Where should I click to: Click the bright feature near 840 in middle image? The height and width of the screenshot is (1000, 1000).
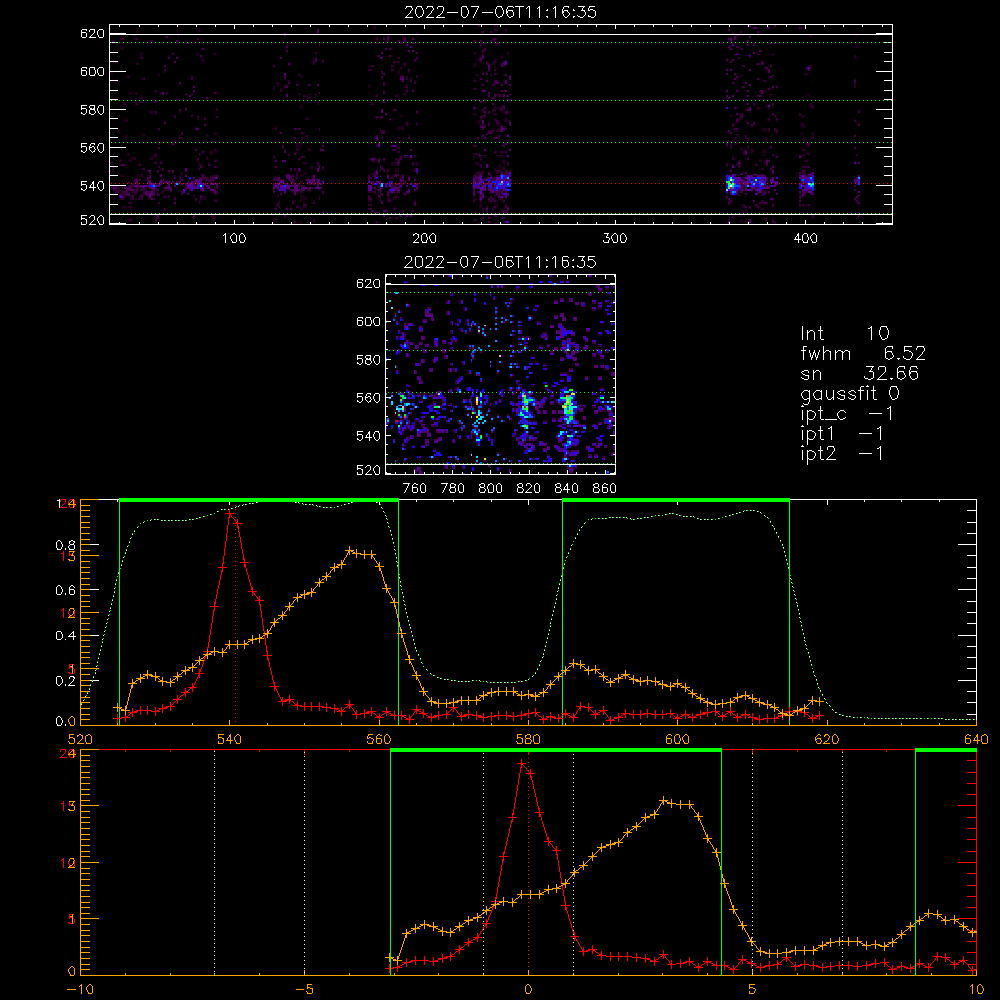click(568, 406)
